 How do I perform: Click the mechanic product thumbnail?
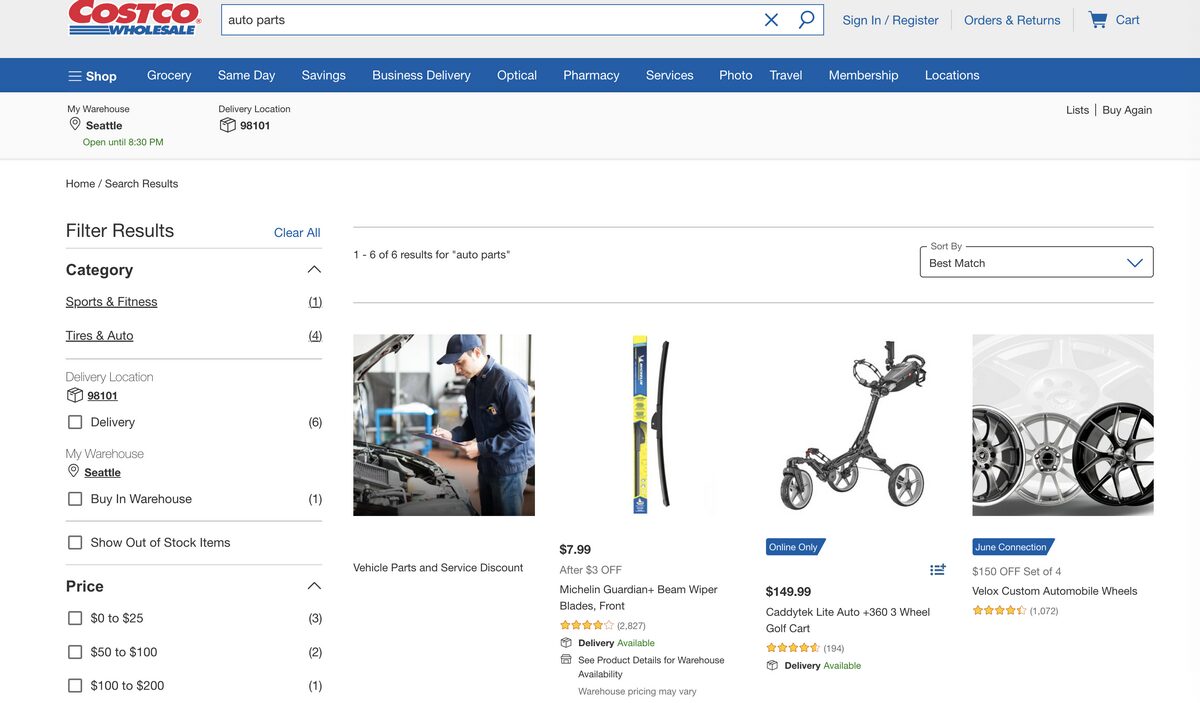point(444,425)
